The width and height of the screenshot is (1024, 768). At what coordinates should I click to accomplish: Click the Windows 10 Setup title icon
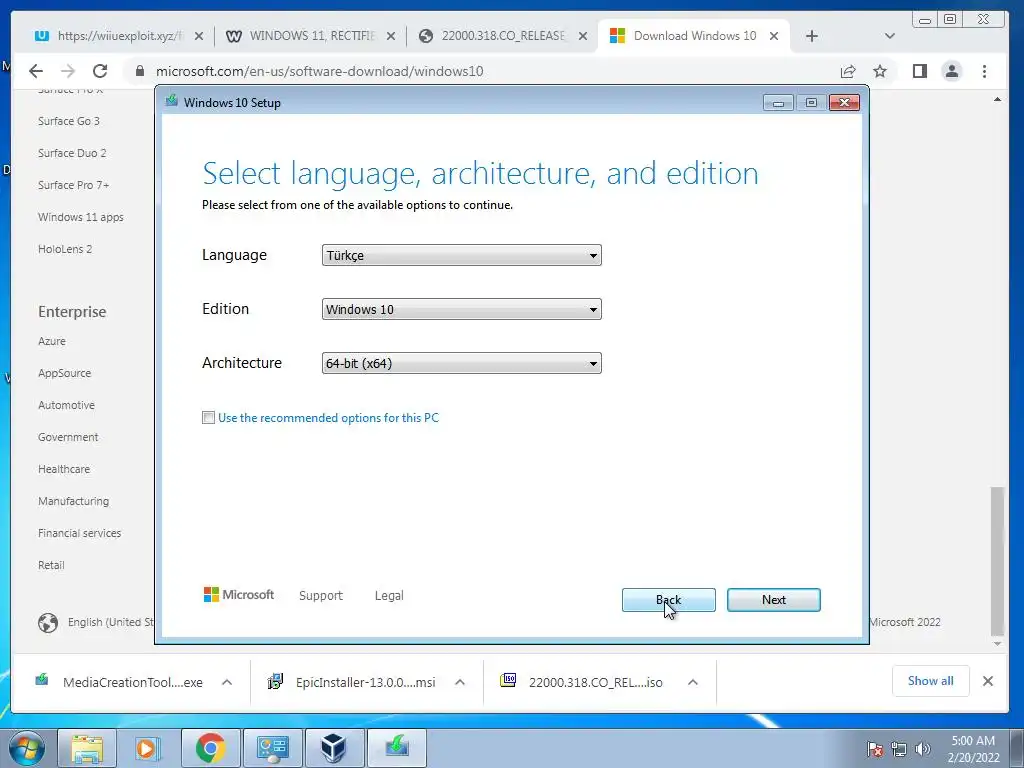pos(172,102)
